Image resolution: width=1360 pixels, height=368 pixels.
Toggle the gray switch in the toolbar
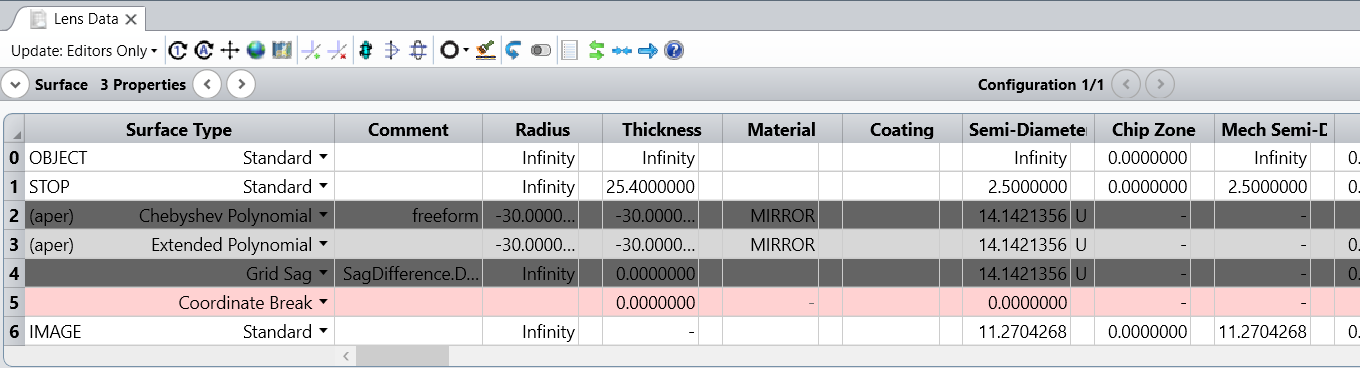pos(541,50)
